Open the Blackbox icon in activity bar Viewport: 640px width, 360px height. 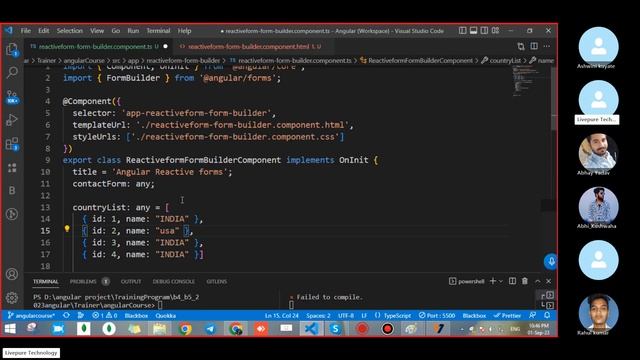click(x=12, y=191)
